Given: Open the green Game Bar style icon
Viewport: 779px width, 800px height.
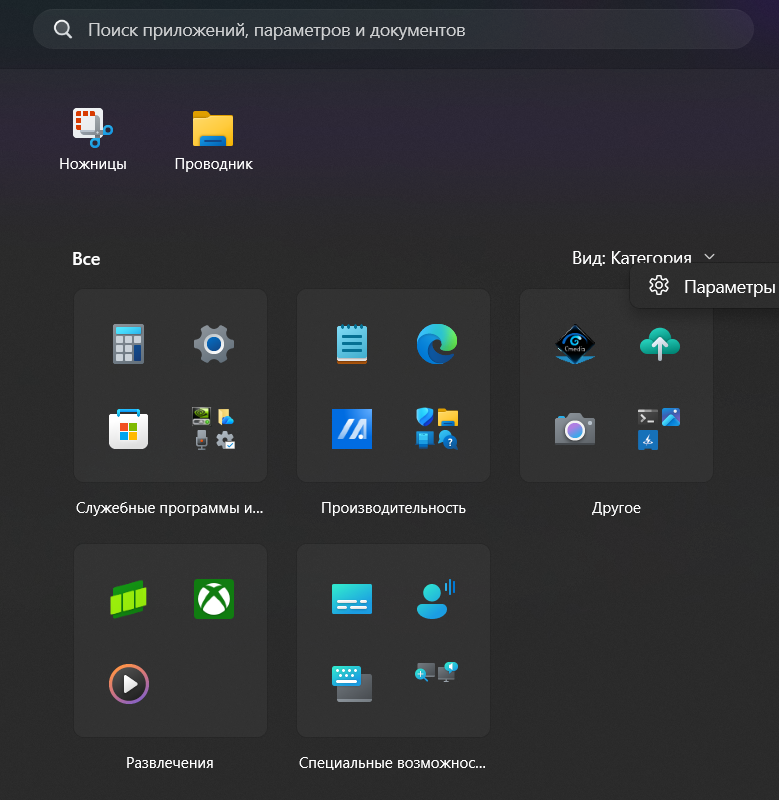Looking at the screenshot, I should click(x=129, y=599).
